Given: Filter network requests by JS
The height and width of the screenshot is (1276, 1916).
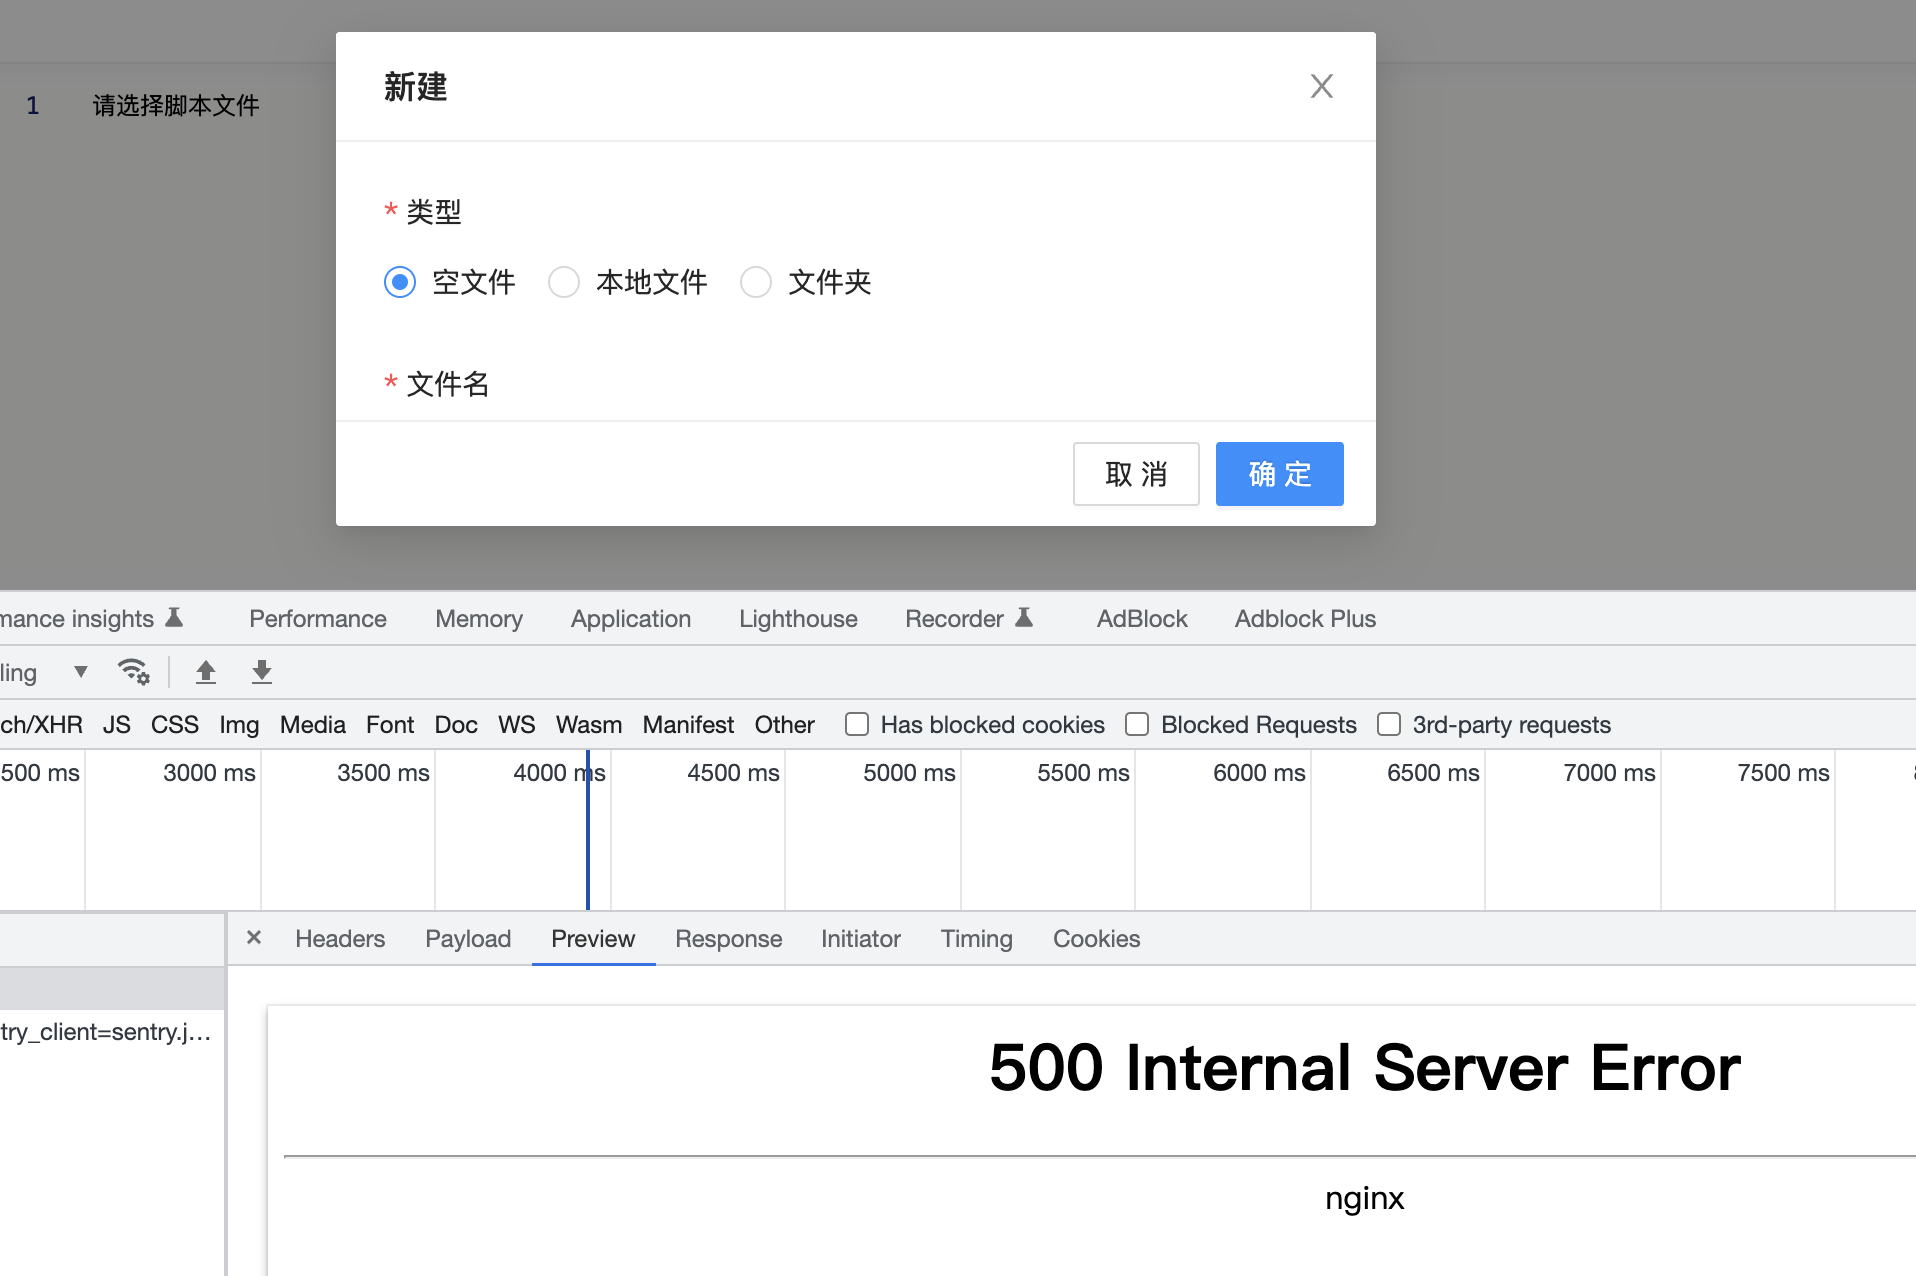Looking at the screenshot, I should 117,724.
